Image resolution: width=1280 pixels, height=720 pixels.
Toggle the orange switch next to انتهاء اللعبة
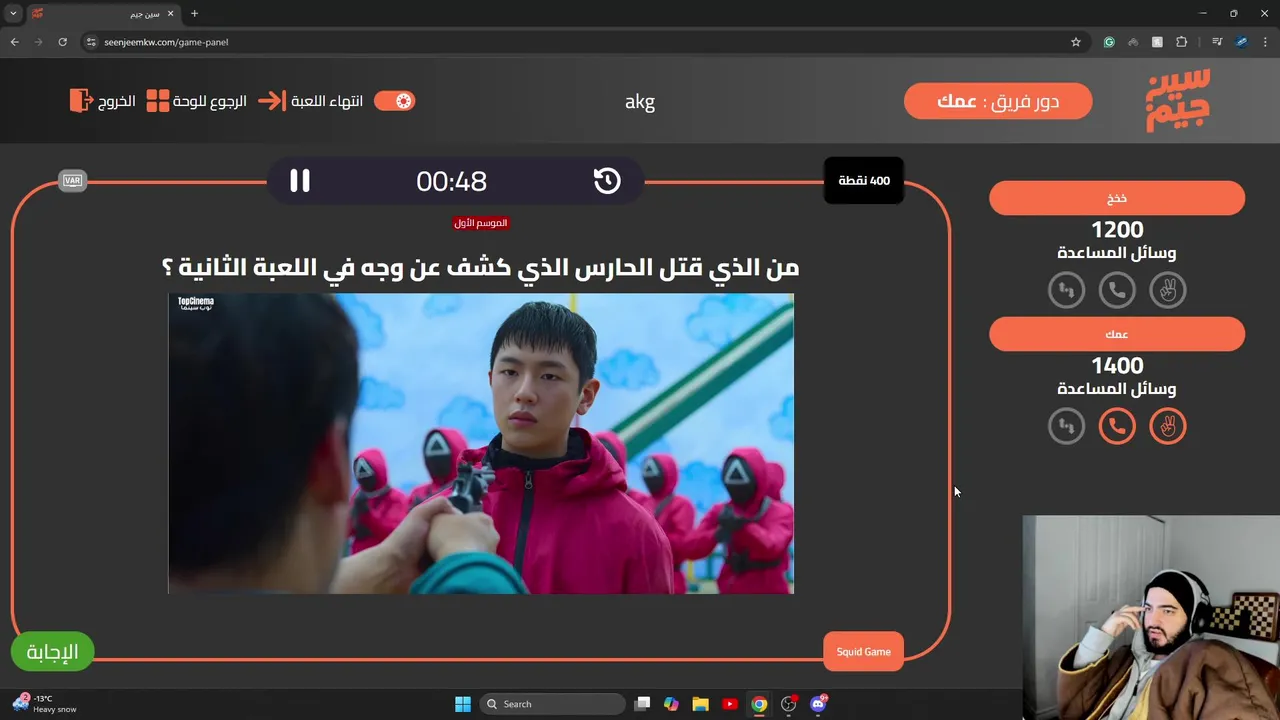click(x=394, y=101)
